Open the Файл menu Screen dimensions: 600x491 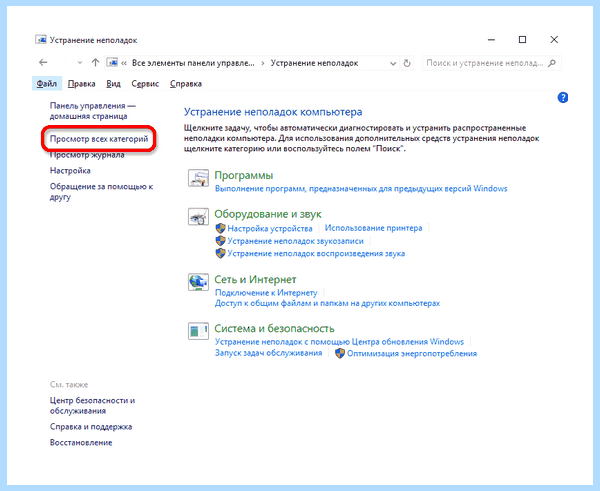click(x=47, y=83)
